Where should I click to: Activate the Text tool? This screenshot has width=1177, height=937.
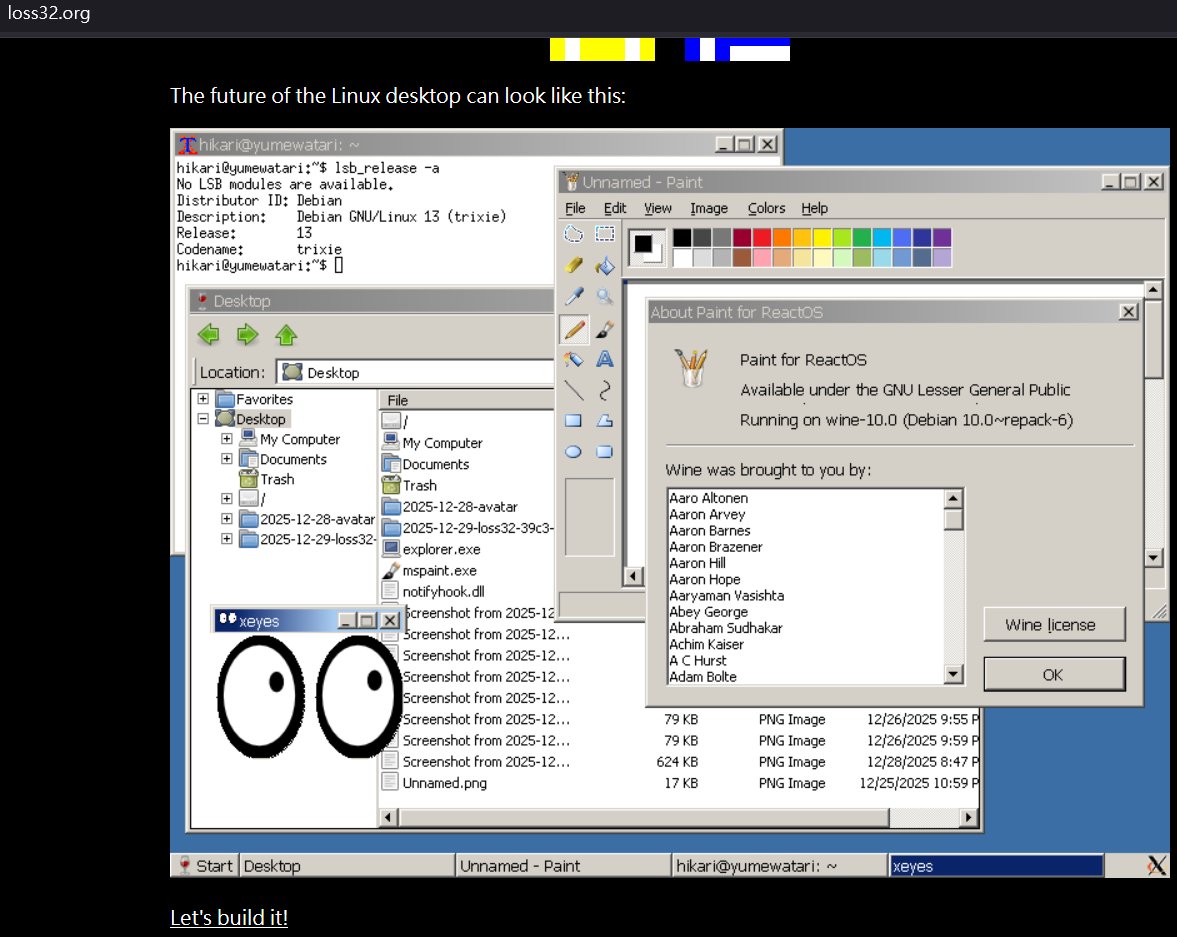pyautogui.click(x=605, y=359)
